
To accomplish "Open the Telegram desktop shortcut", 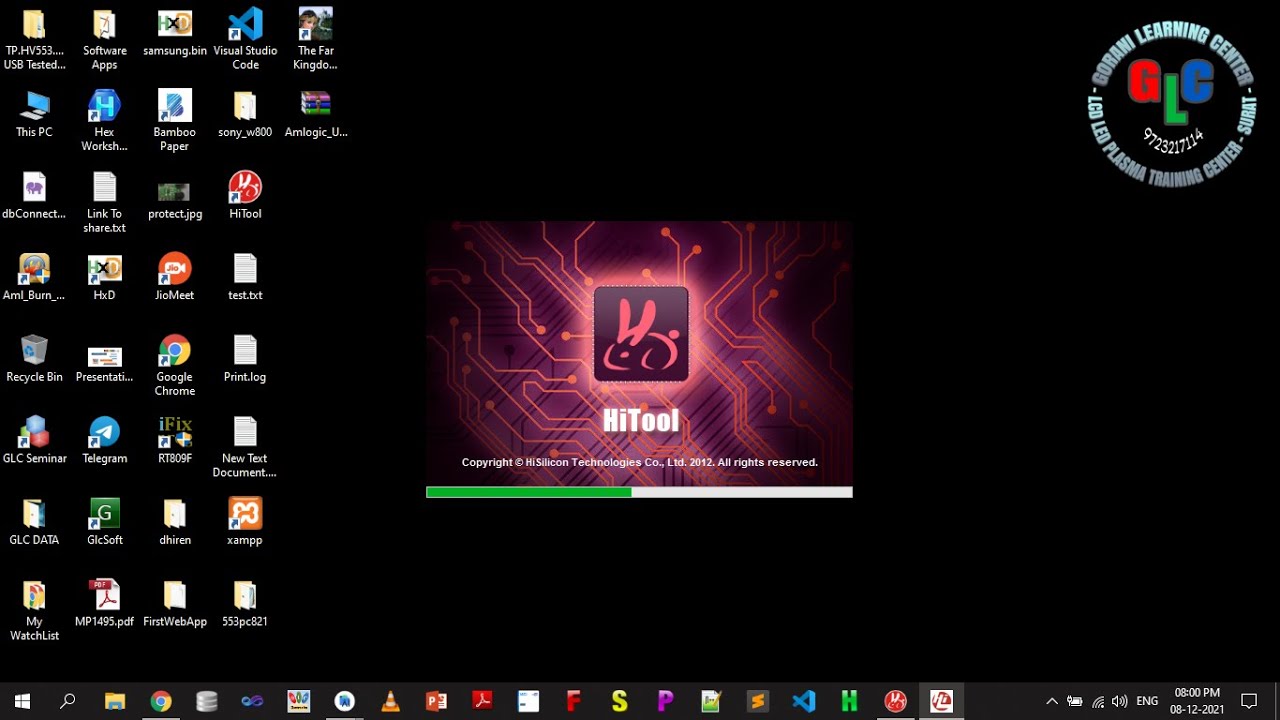I will (104, 440).
